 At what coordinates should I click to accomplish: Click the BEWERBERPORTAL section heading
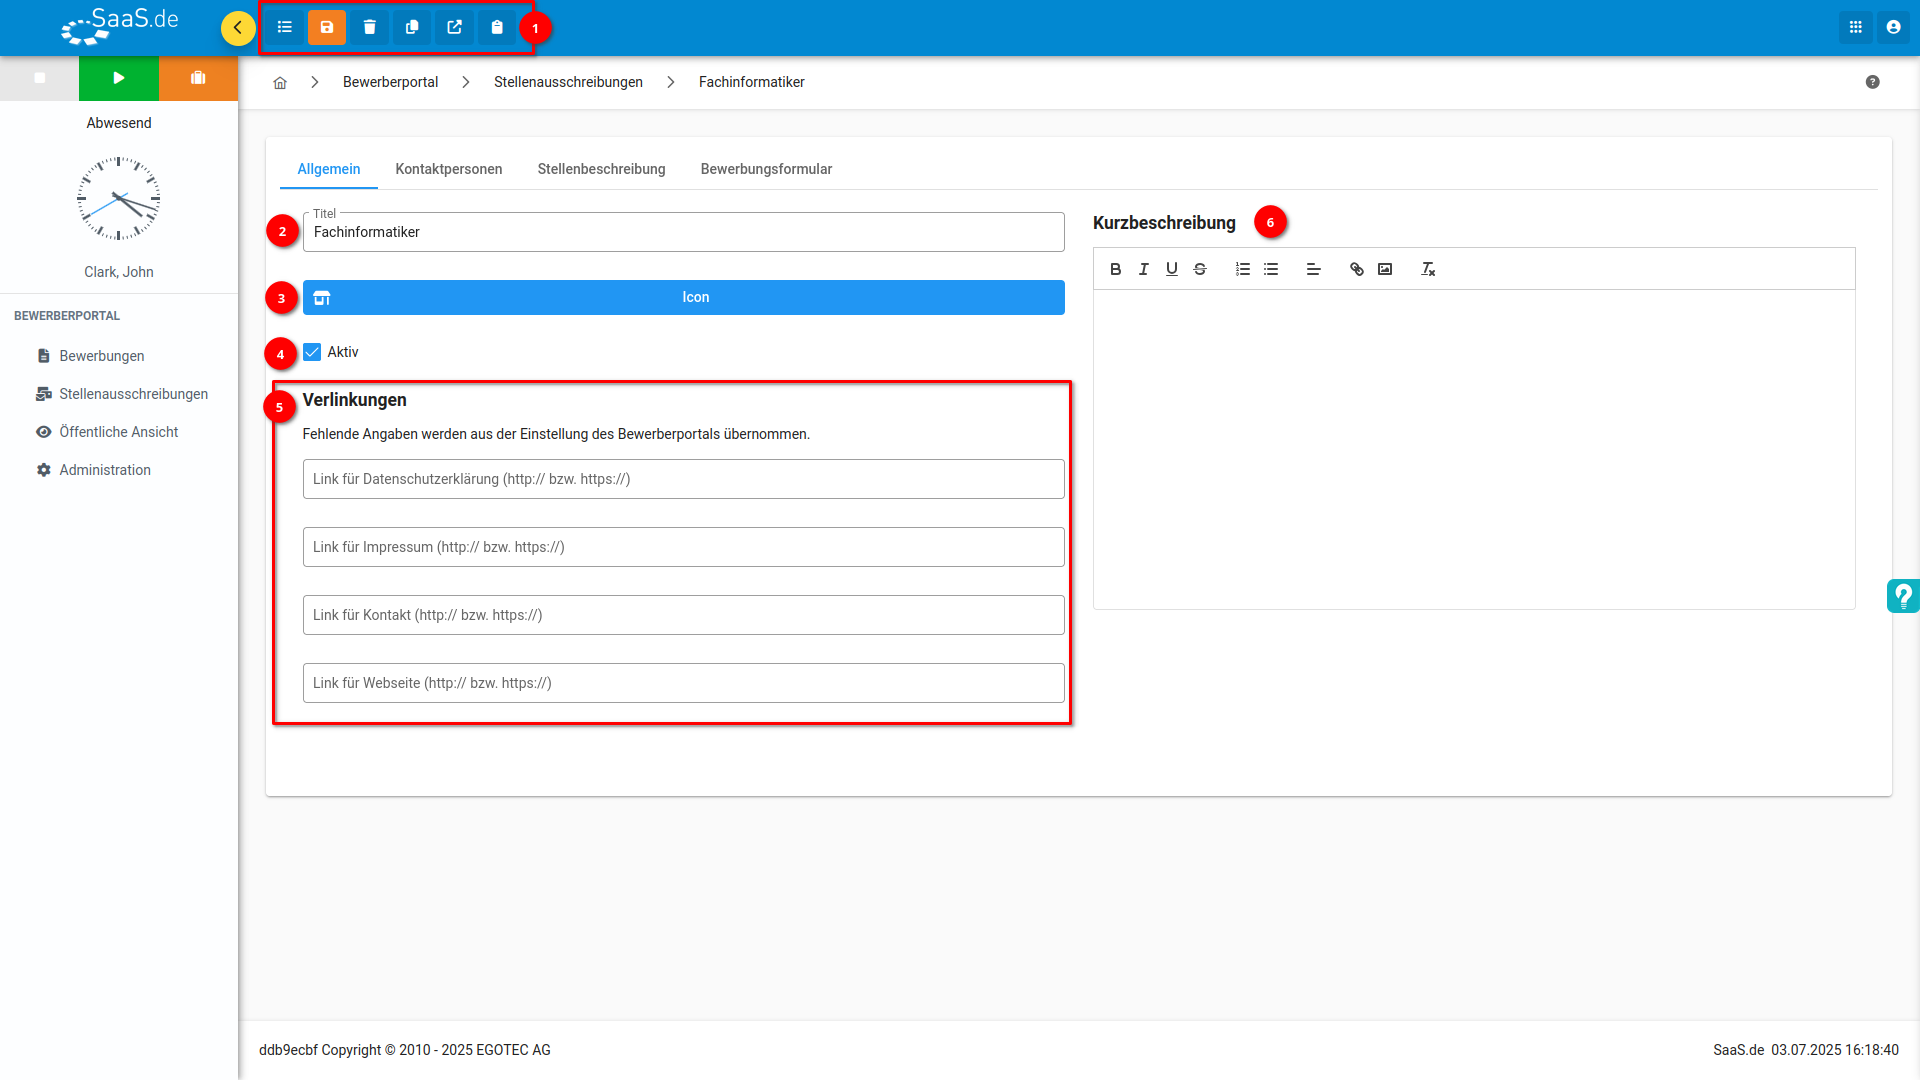67,316
